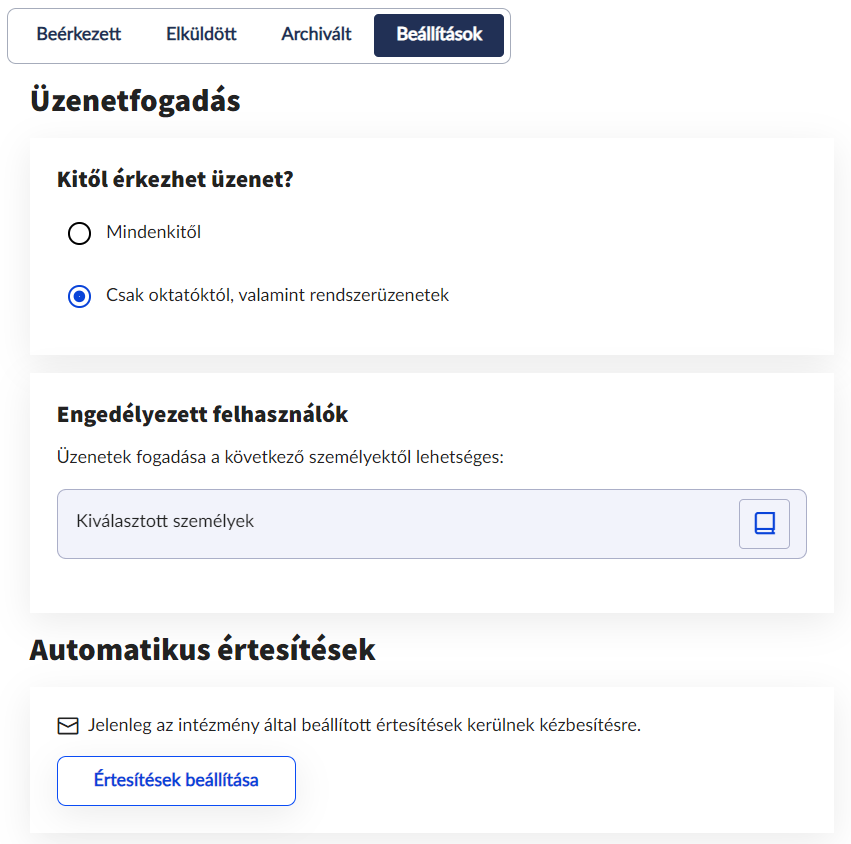Switch to the Beérkezett tab

click(x=79, y=34)
